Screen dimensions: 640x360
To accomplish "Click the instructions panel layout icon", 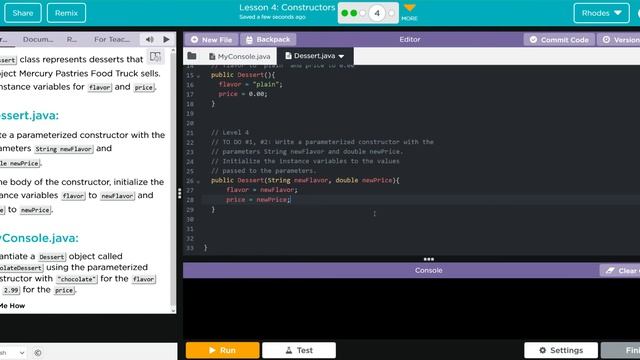I will [155, 57].
